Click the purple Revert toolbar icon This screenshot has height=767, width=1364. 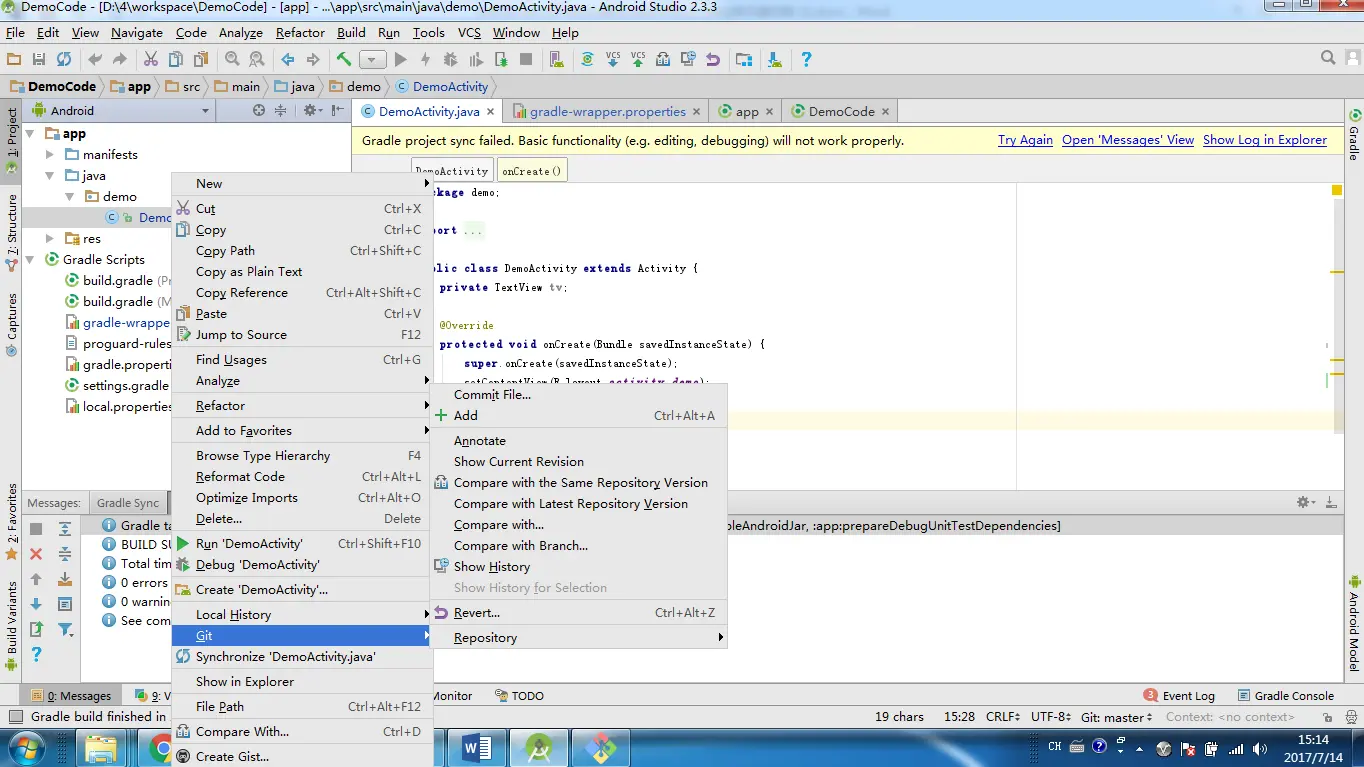click(x=713, y=59)
